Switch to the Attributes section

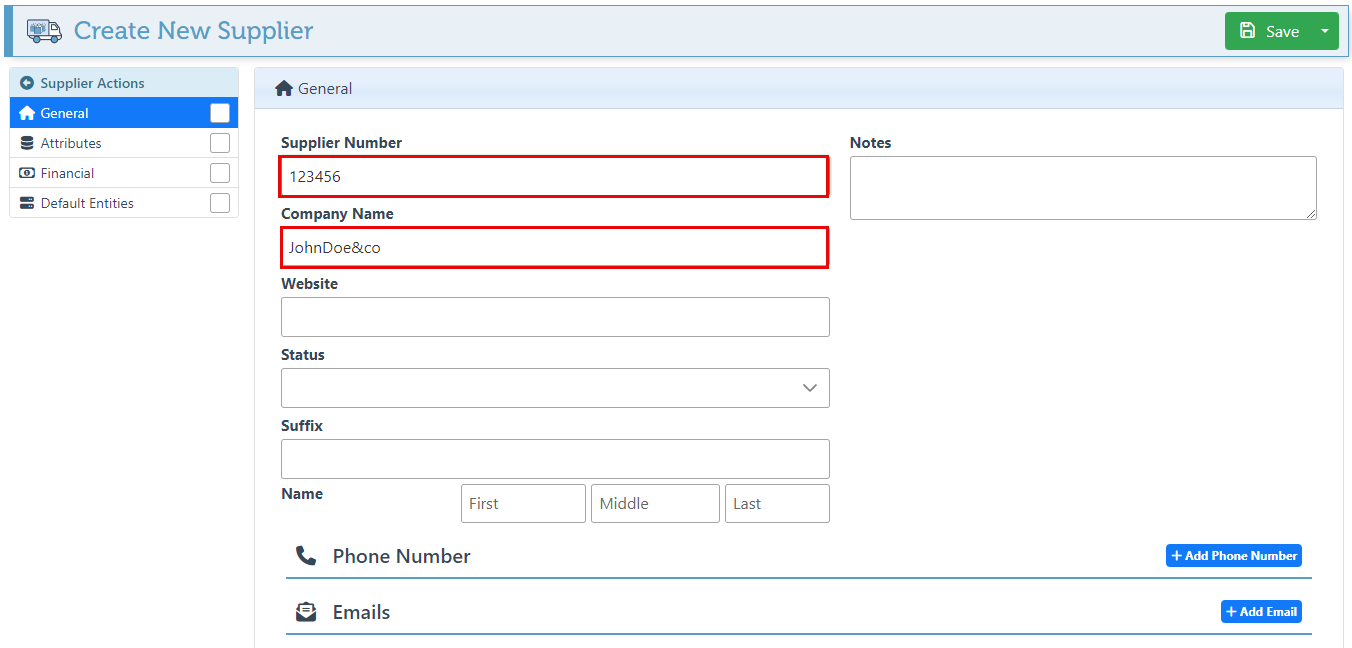coord(71,143)
